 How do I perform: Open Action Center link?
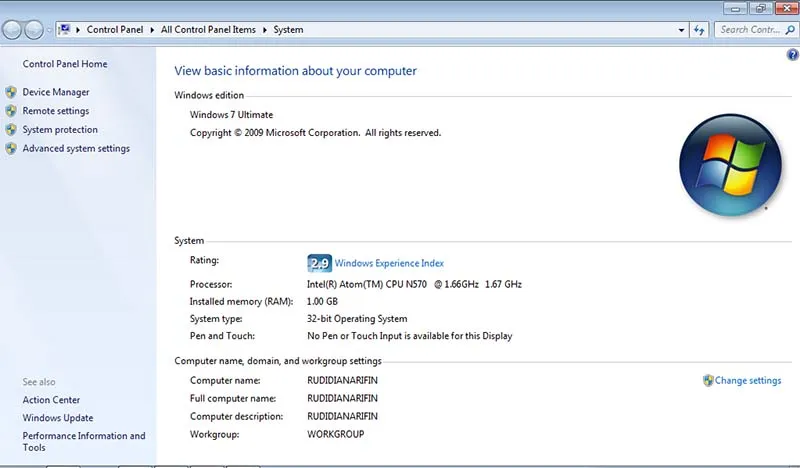pos(51,400)
